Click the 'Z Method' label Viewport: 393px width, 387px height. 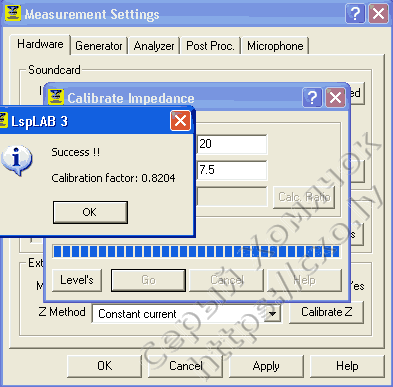[x=62, y=312]
